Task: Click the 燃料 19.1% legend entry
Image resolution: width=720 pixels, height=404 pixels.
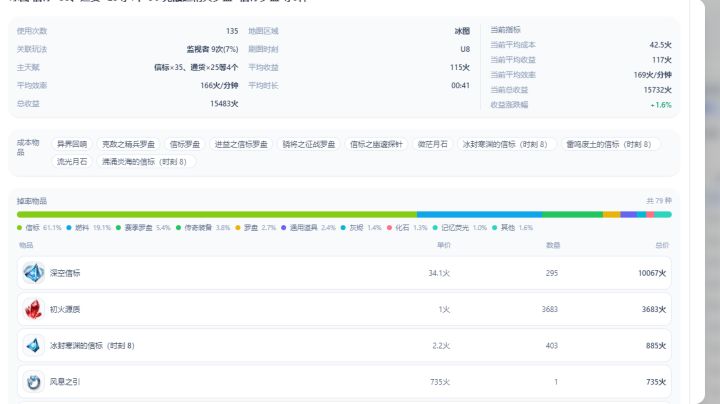Action: pyautogui.click(x=89, y=228)
